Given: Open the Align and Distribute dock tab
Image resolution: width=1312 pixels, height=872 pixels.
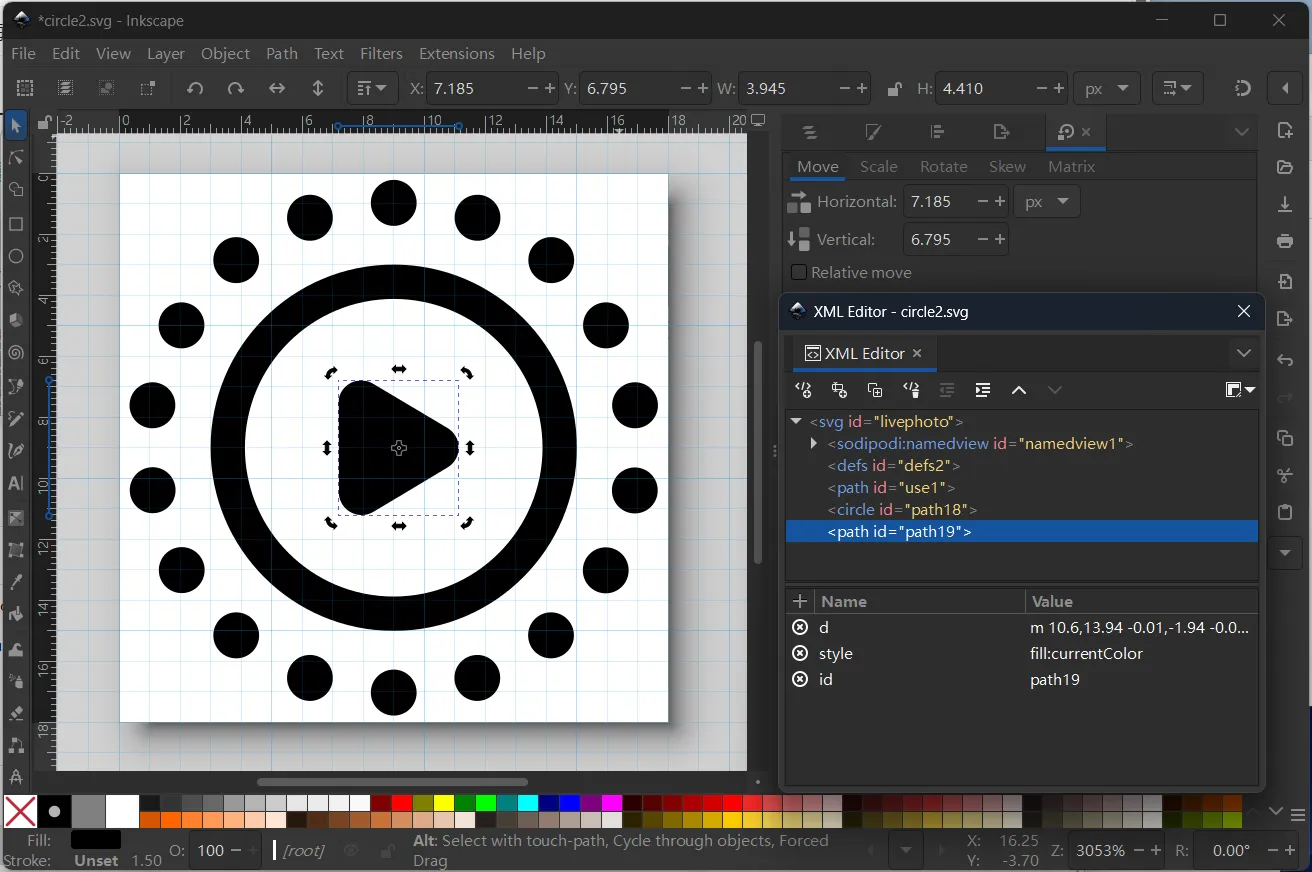Looking at the screenshot, I should [x=937, y=132].
